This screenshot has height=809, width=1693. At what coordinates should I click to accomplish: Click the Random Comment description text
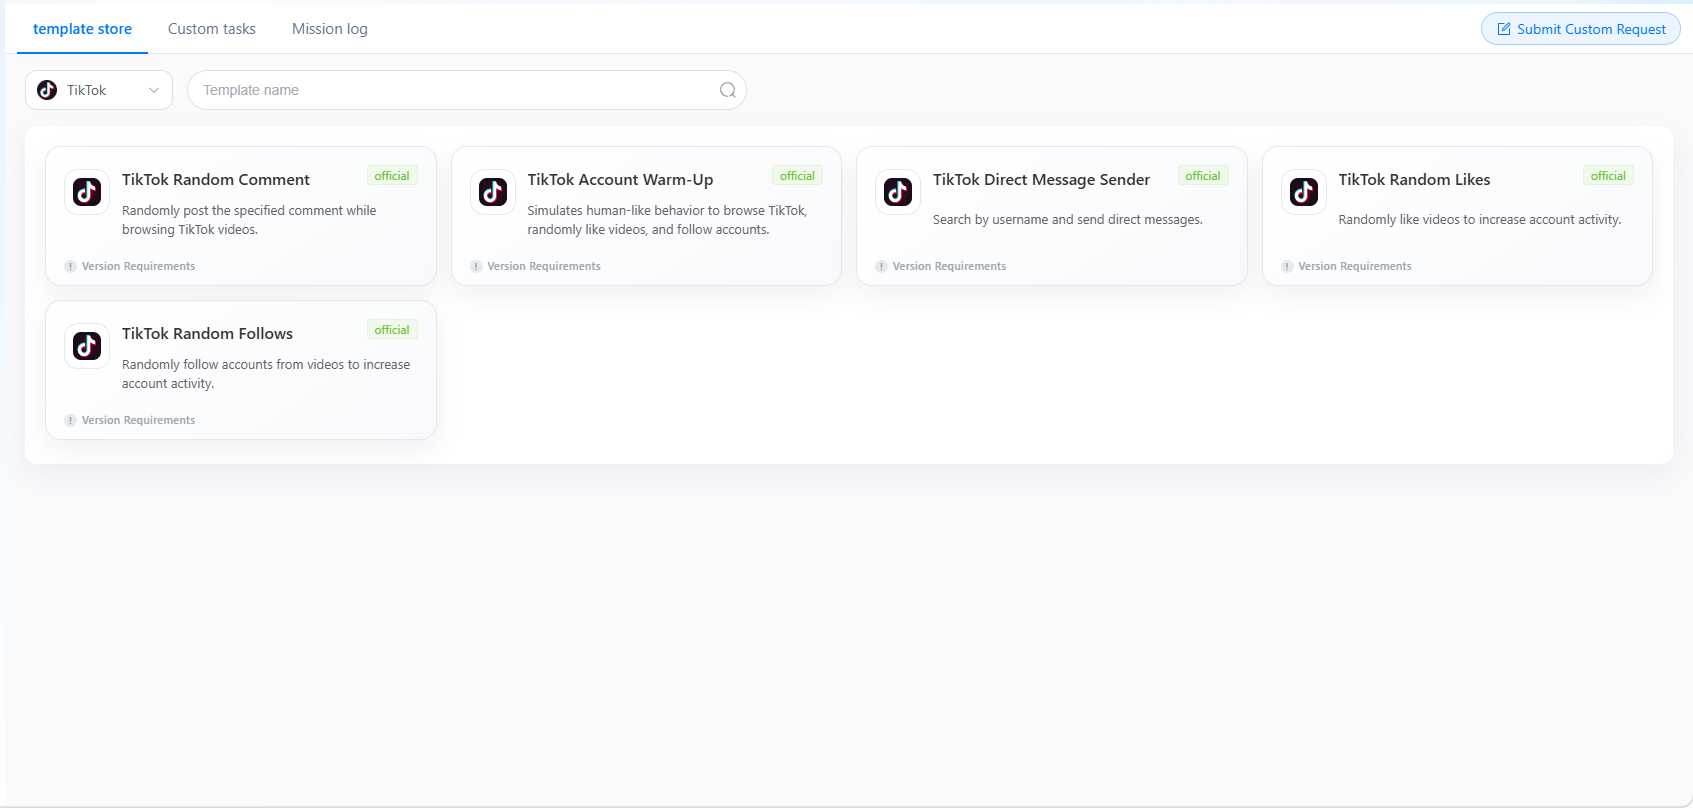(249, 220)
